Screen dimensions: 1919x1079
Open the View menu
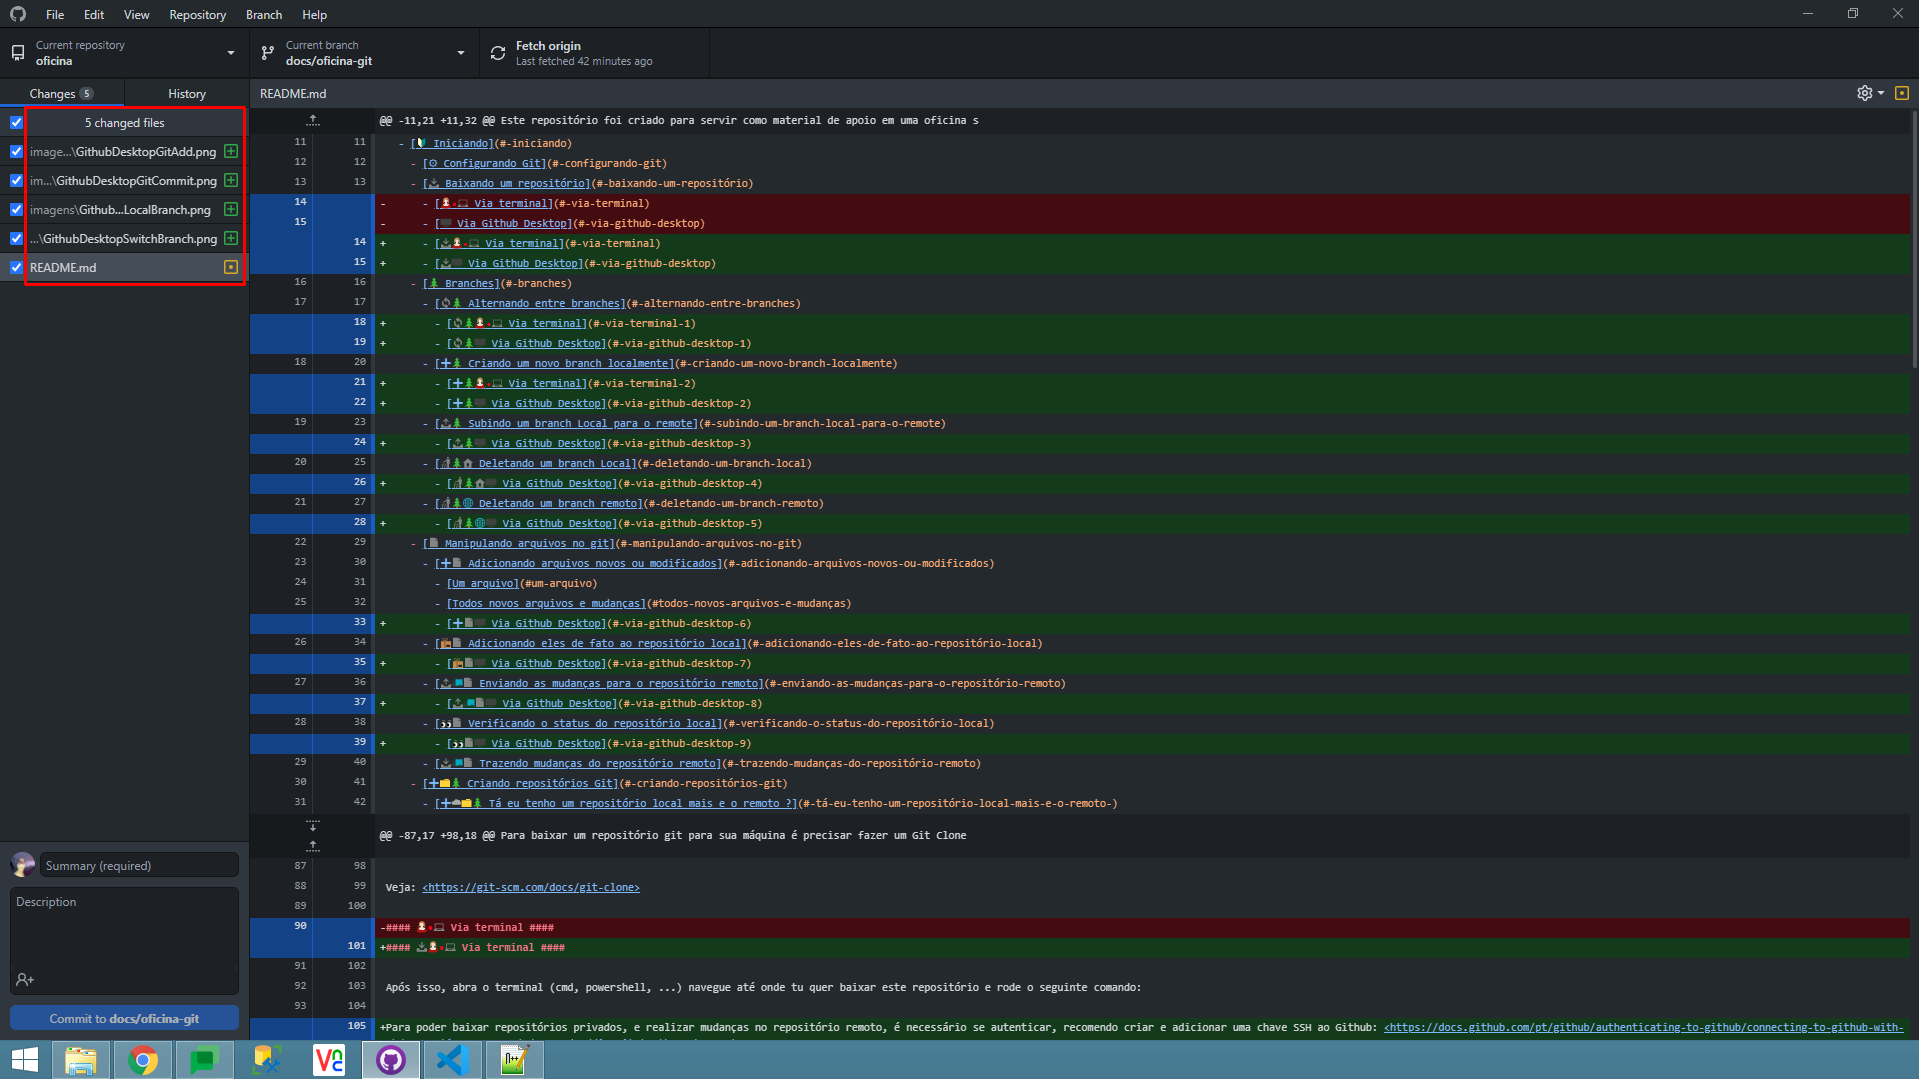[136, 14]
